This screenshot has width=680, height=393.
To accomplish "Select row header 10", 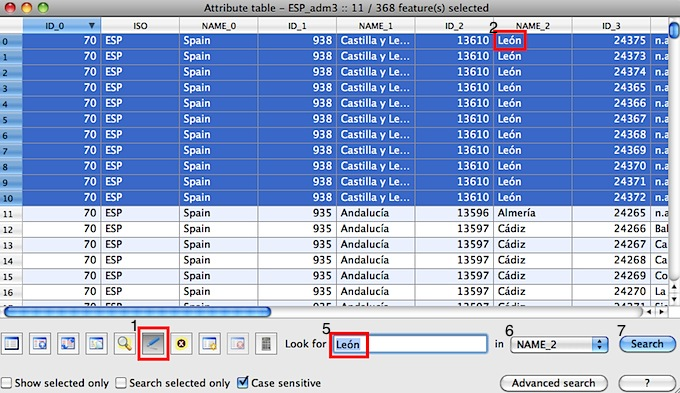I will coord(11,198).
